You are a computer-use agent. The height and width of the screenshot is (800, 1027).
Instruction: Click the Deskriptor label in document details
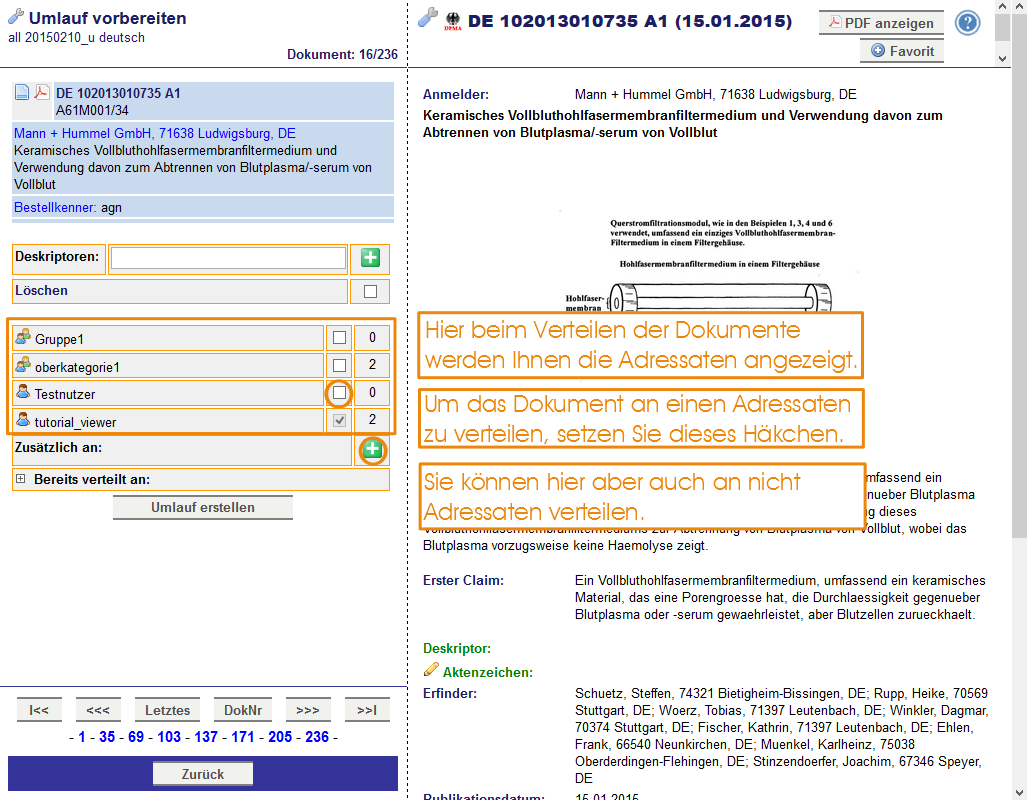457,649
